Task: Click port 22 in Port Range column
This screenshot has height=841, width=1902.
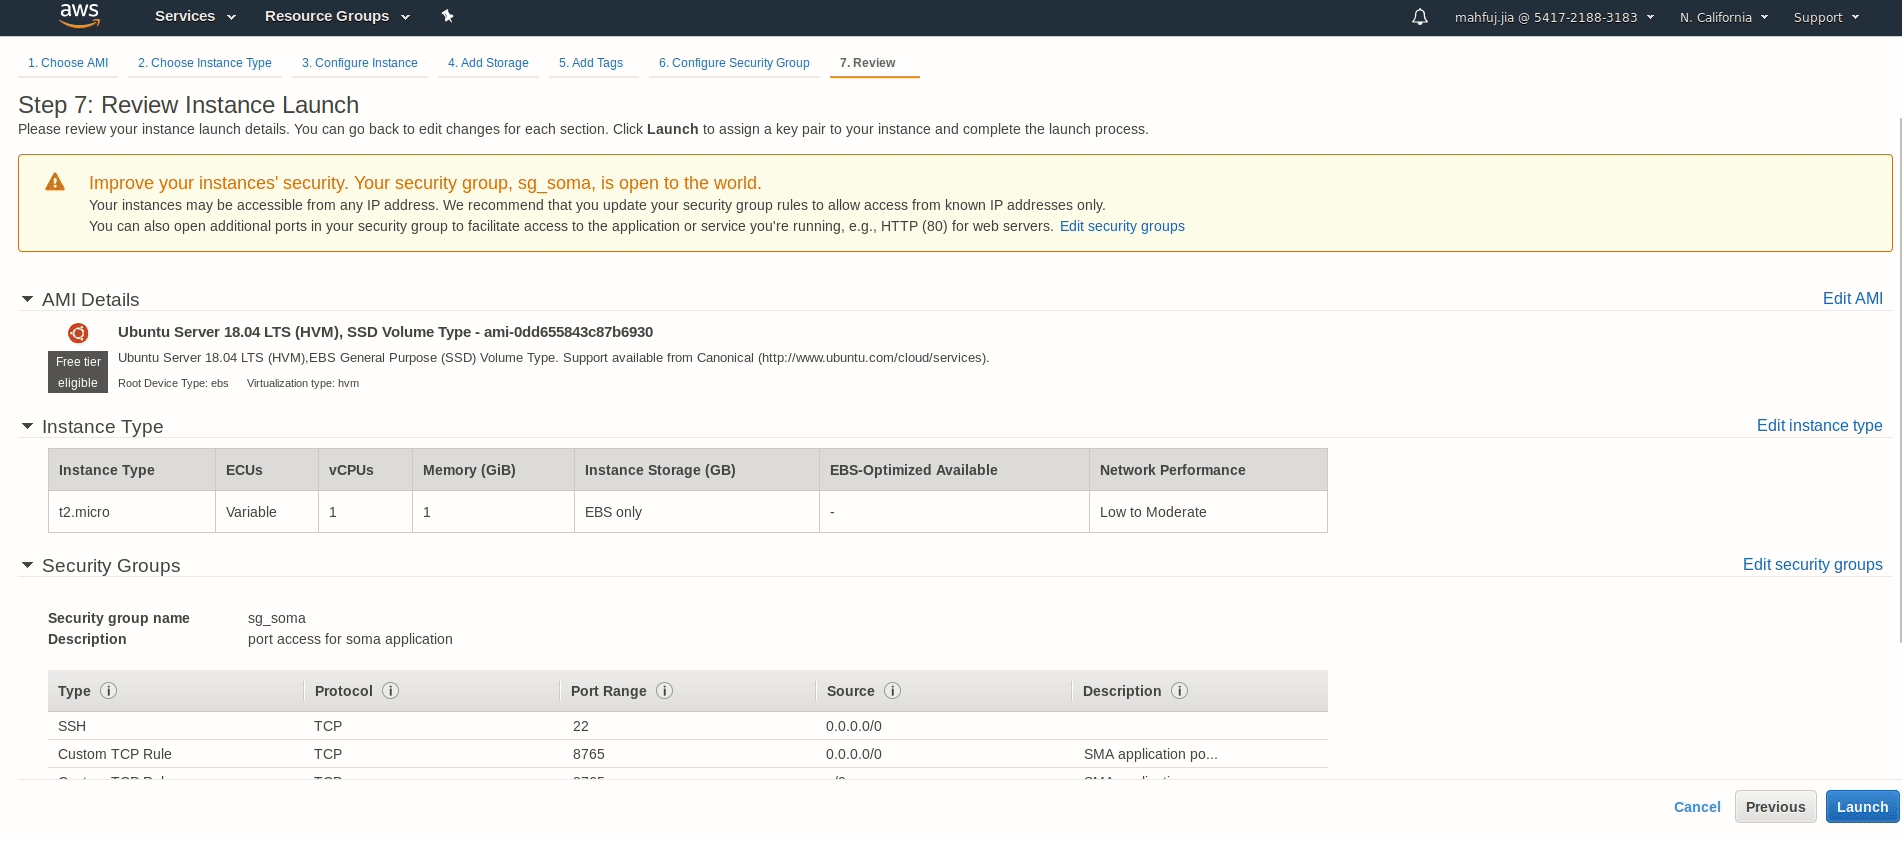Action: click(x=581, y=726)
